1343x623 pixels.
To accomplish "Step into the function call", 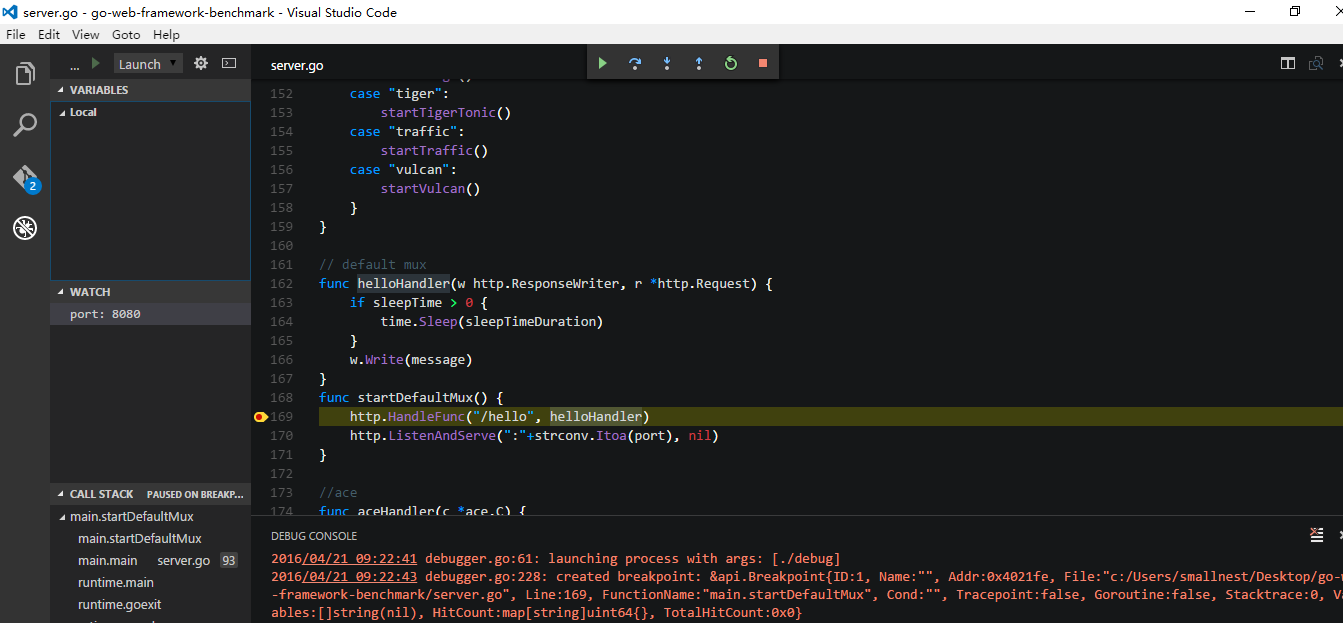I will pyautogui.click(x=667, y=63).
